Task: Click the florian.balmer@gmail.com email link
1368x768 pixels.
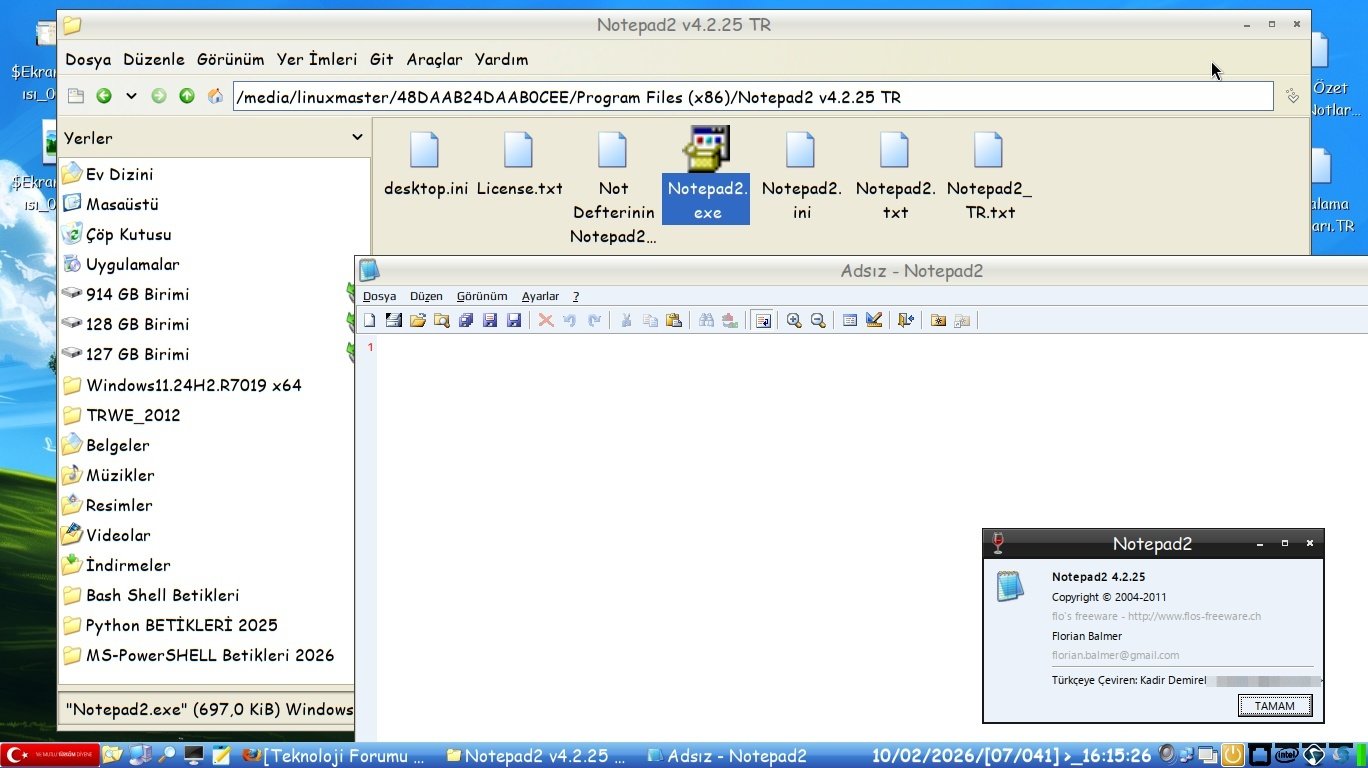Action: (1115, 655)
